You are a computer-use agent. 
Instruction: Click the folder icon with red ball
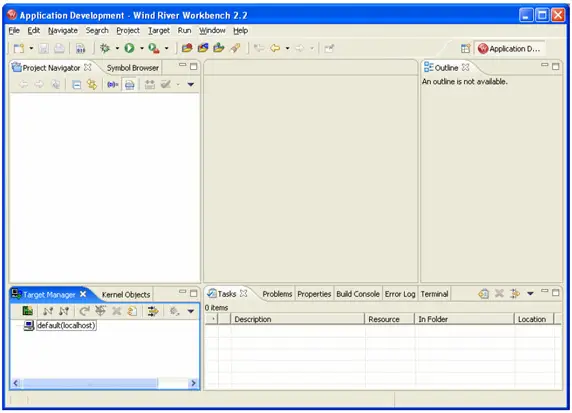187,48
